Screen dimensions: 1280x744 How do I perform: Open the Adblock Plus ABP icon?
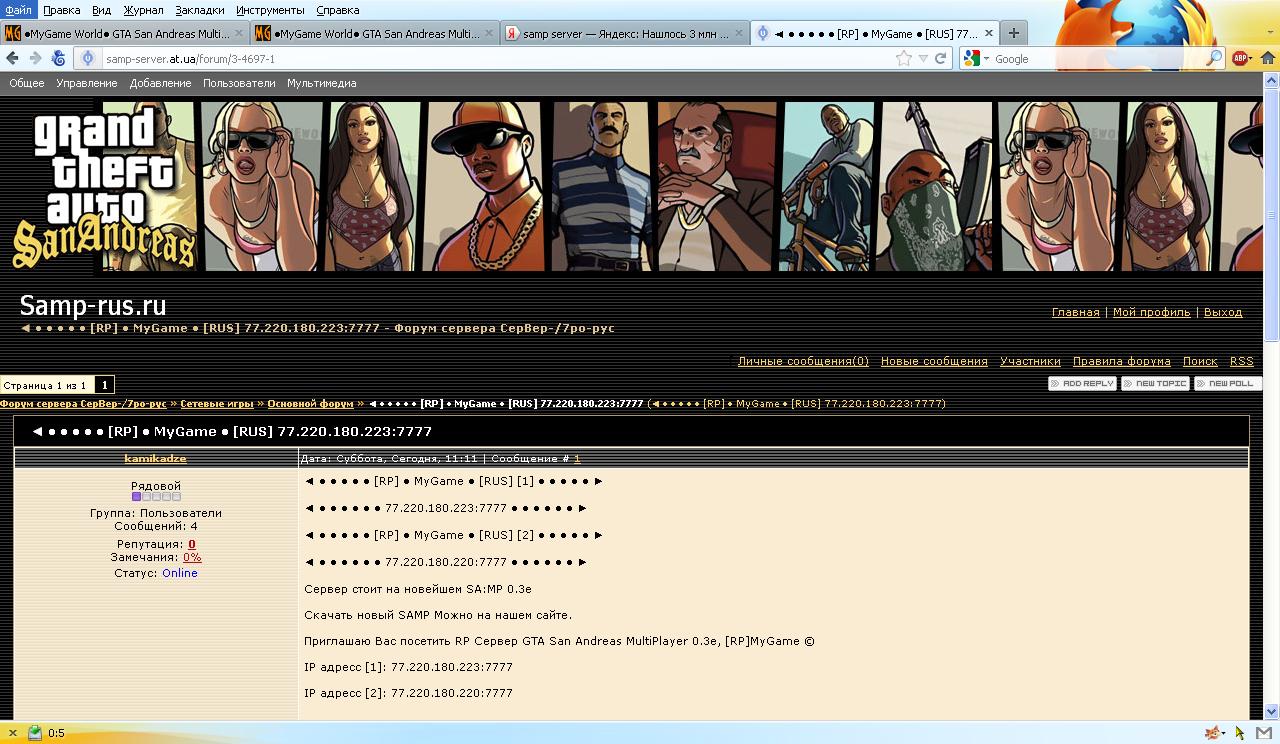[1241, 59]
